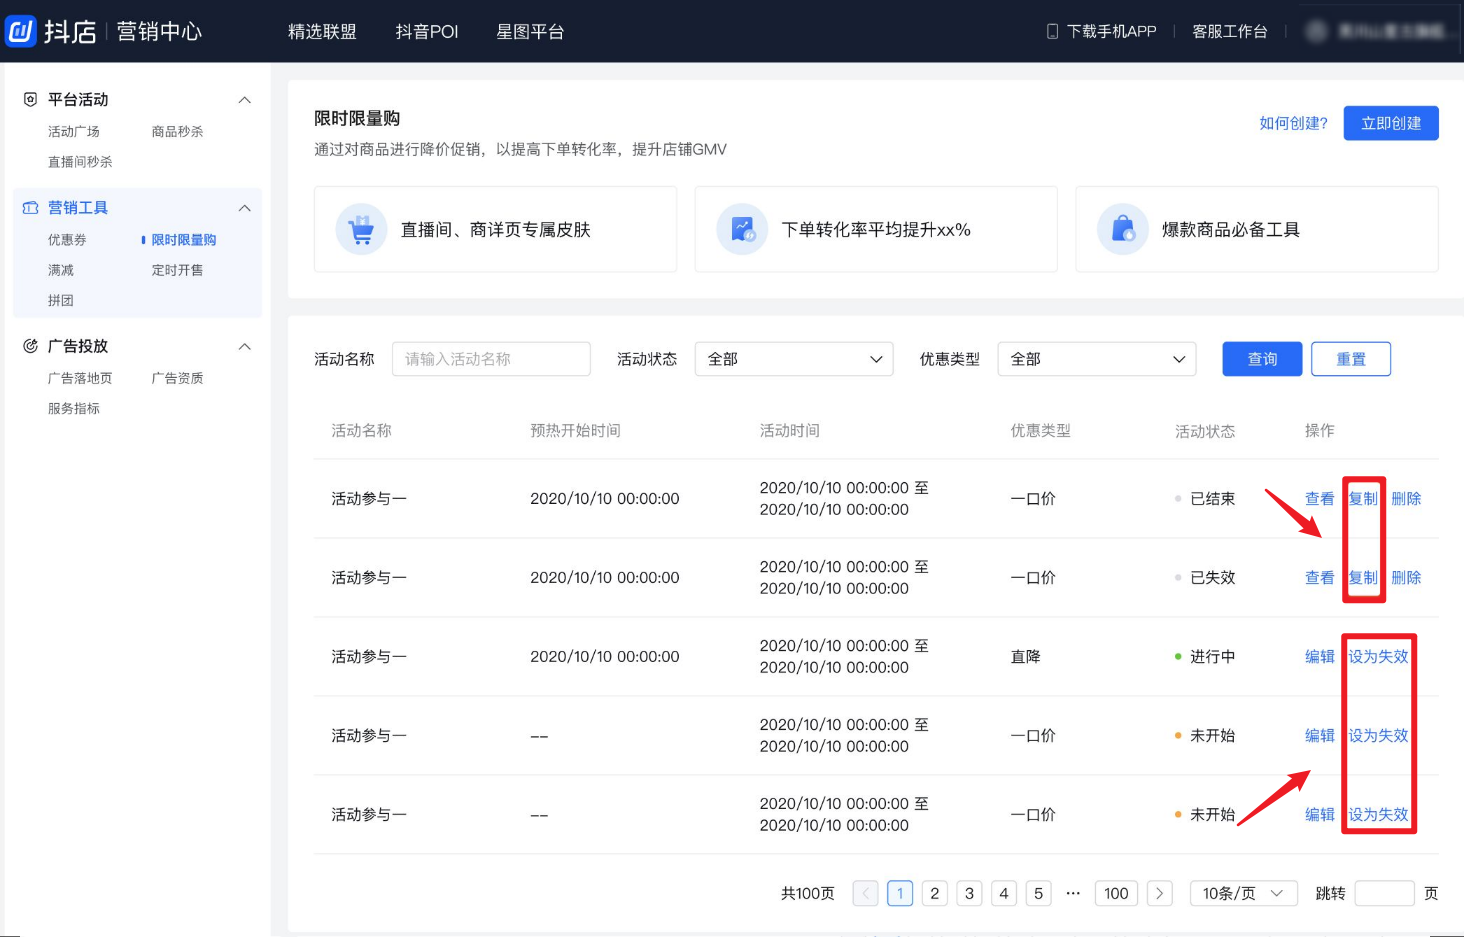Click the 爆款商品必备工具 card
This screenshot has width=1464, height=937.
pyautogui.click(x=1257, y=229)
